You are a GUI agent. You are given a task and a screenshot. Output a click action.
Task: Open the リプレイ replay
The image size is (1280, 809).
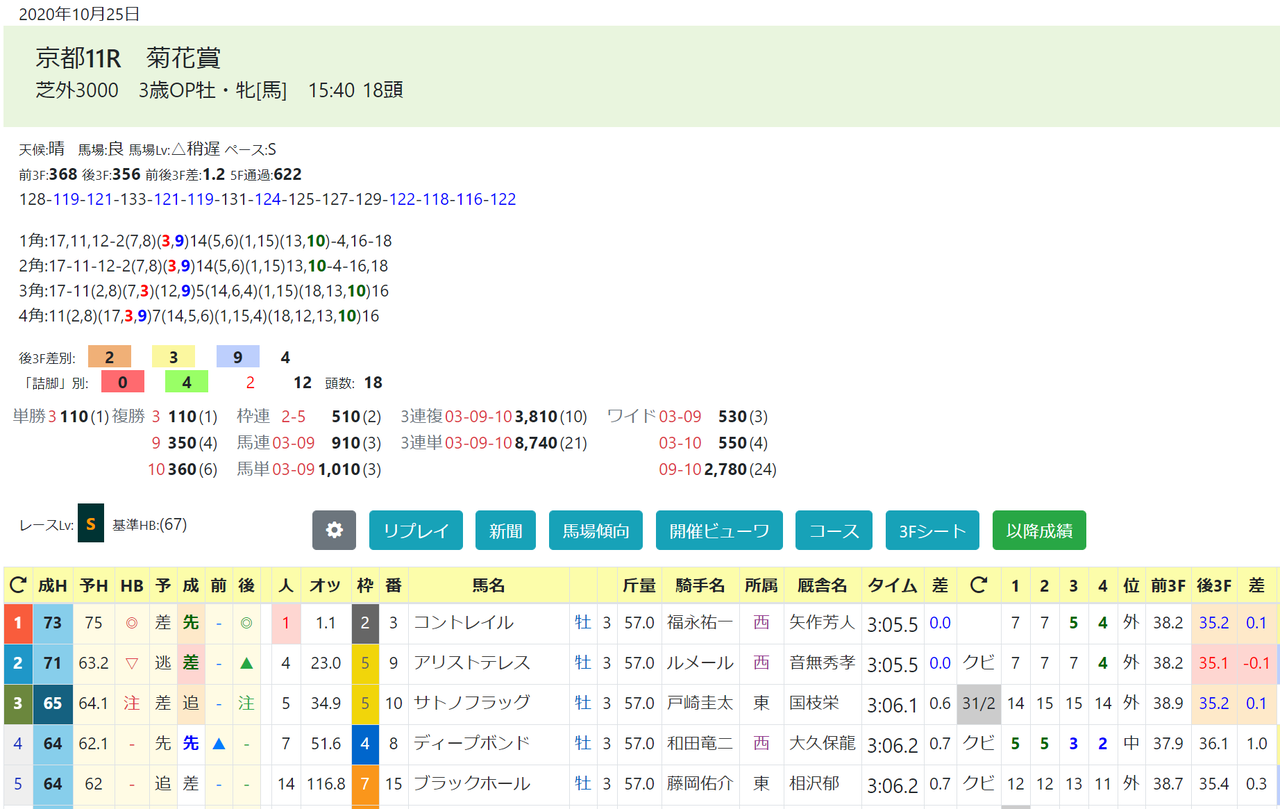coord(416,530)
